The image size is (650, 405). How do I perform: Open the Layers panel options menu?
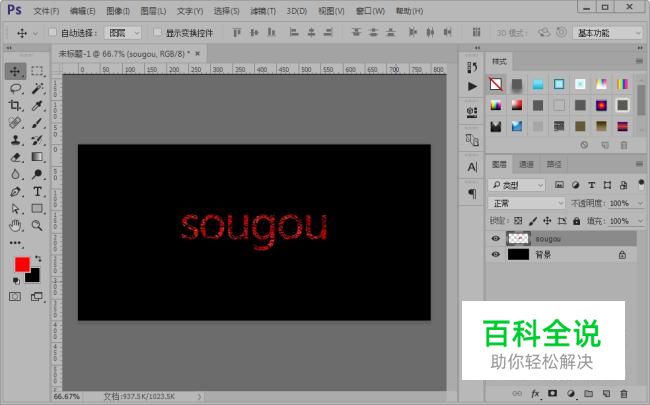pyautogui.click(x=640, y=164)
